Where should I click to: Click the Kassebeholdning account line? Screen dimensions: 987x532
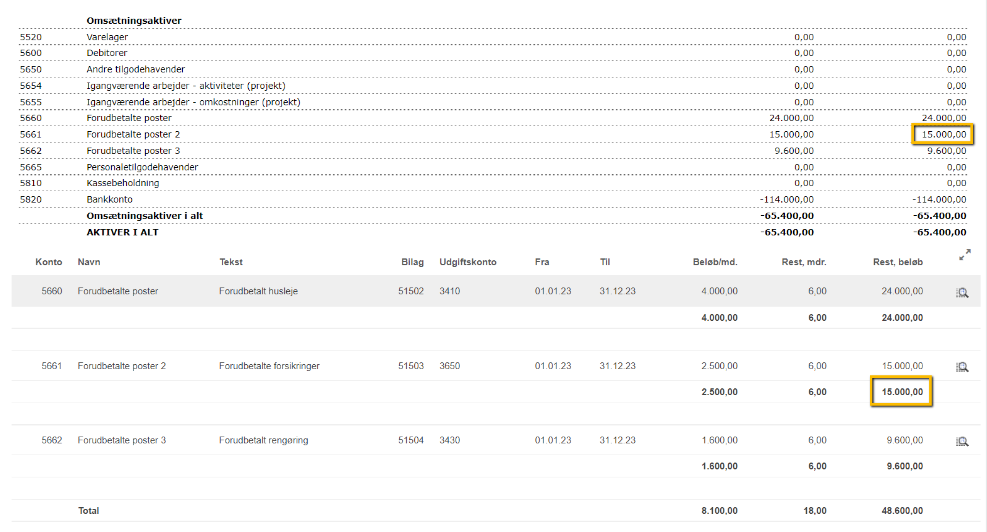click(x=123, y=183)
